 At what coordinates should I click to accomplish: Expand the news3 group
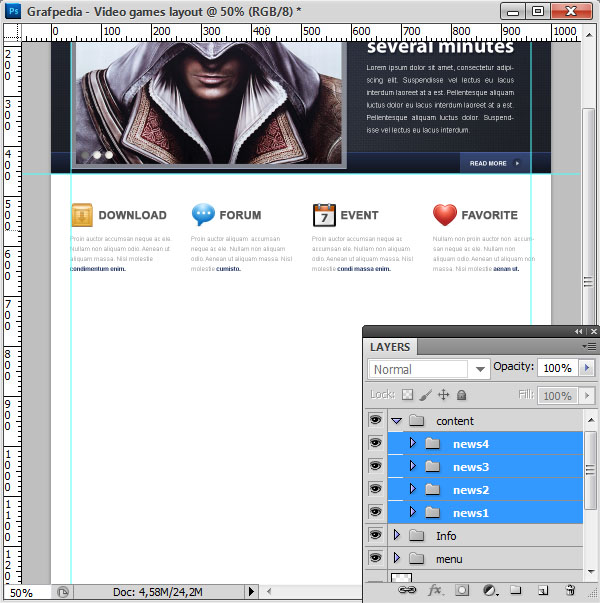click(x=413, y=466)
